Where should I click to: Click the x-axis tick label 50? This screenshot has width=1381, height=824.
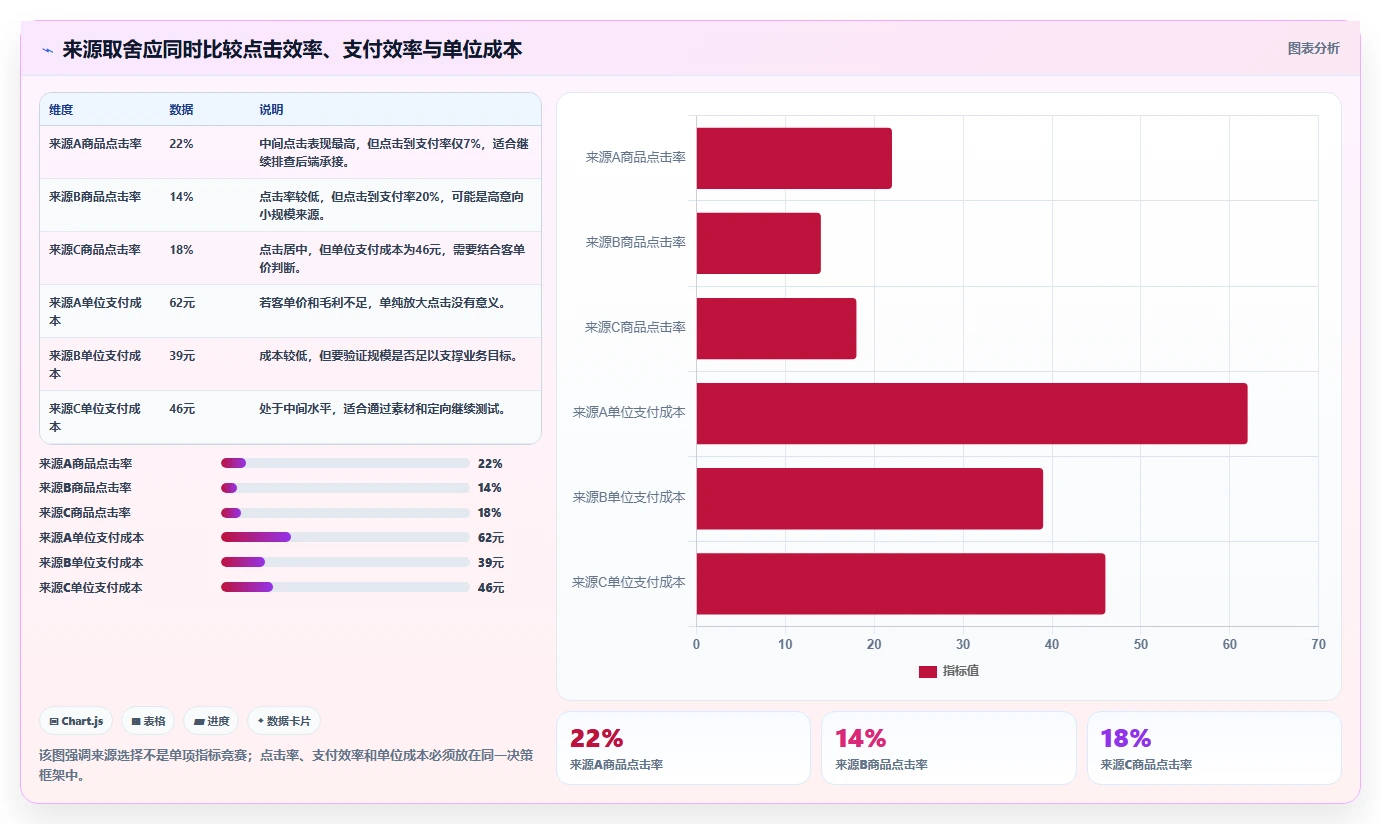1141,644
